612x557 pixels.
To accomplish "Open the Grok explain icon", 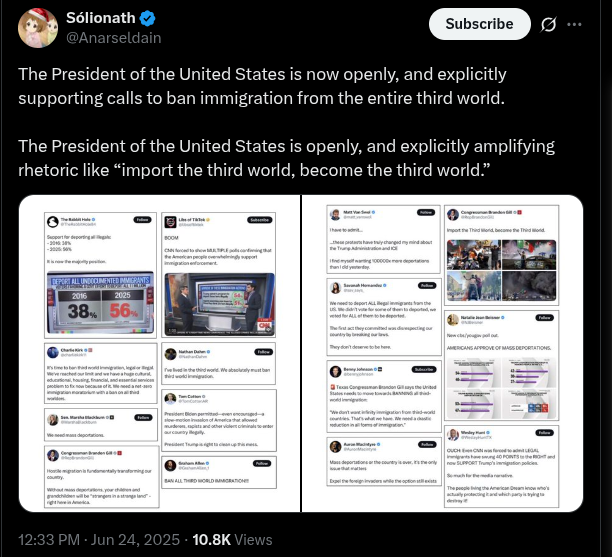I will (548, 25).
